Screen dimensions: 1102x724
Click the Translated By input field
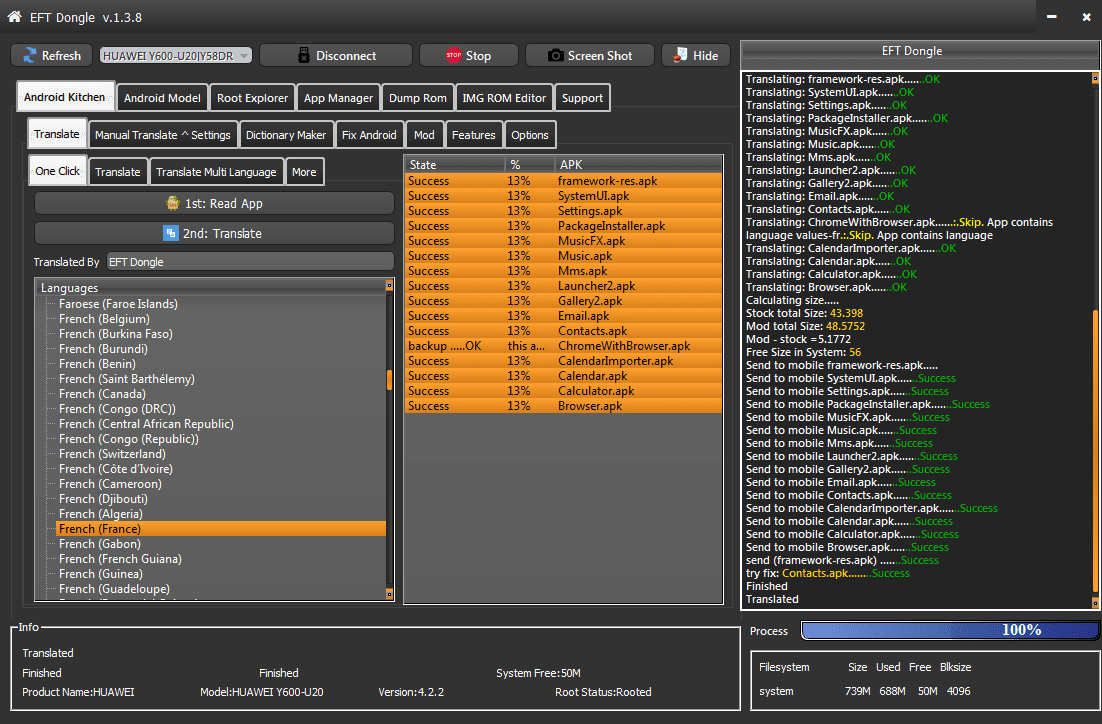pos(250,261)
